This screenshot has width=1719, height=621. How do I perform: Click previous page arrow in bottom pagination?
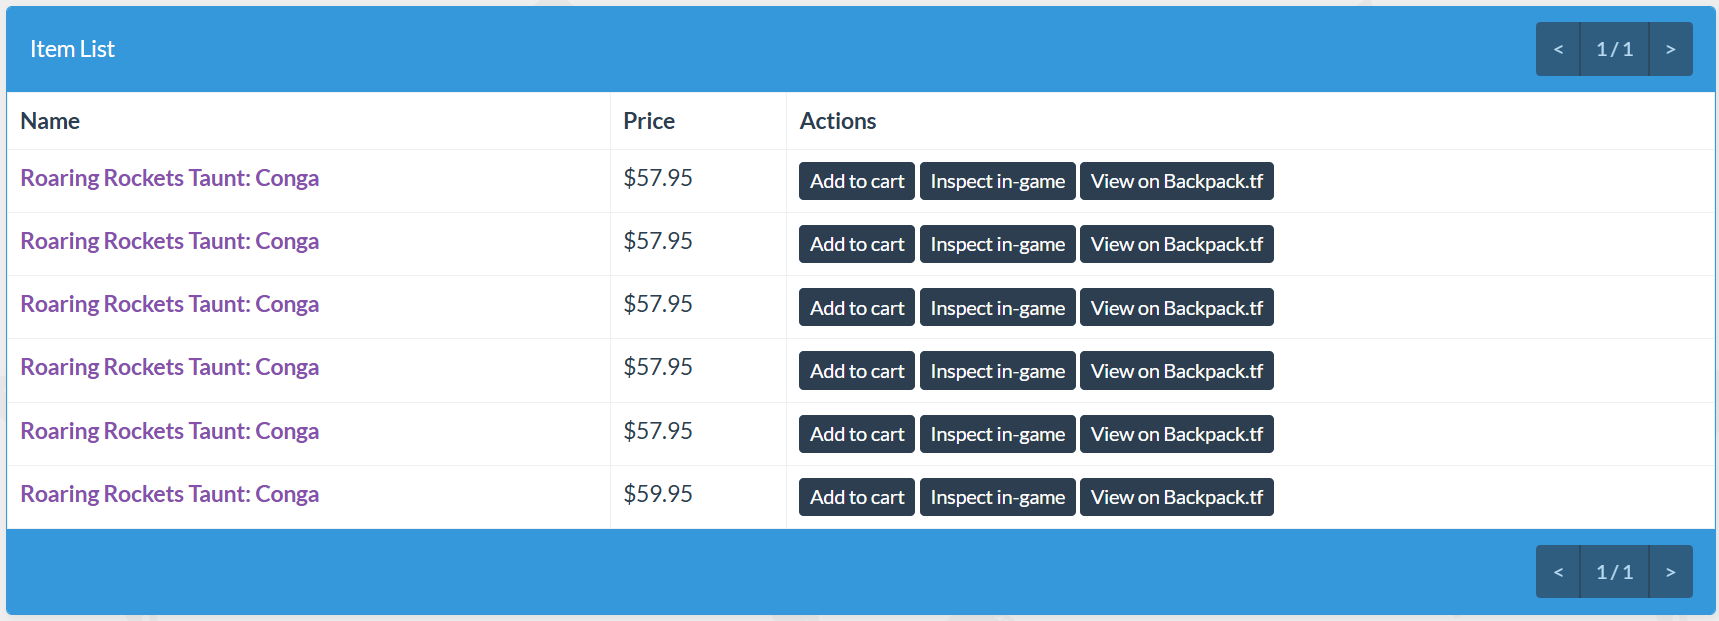pyautogui.click(x=1558, y=572)
